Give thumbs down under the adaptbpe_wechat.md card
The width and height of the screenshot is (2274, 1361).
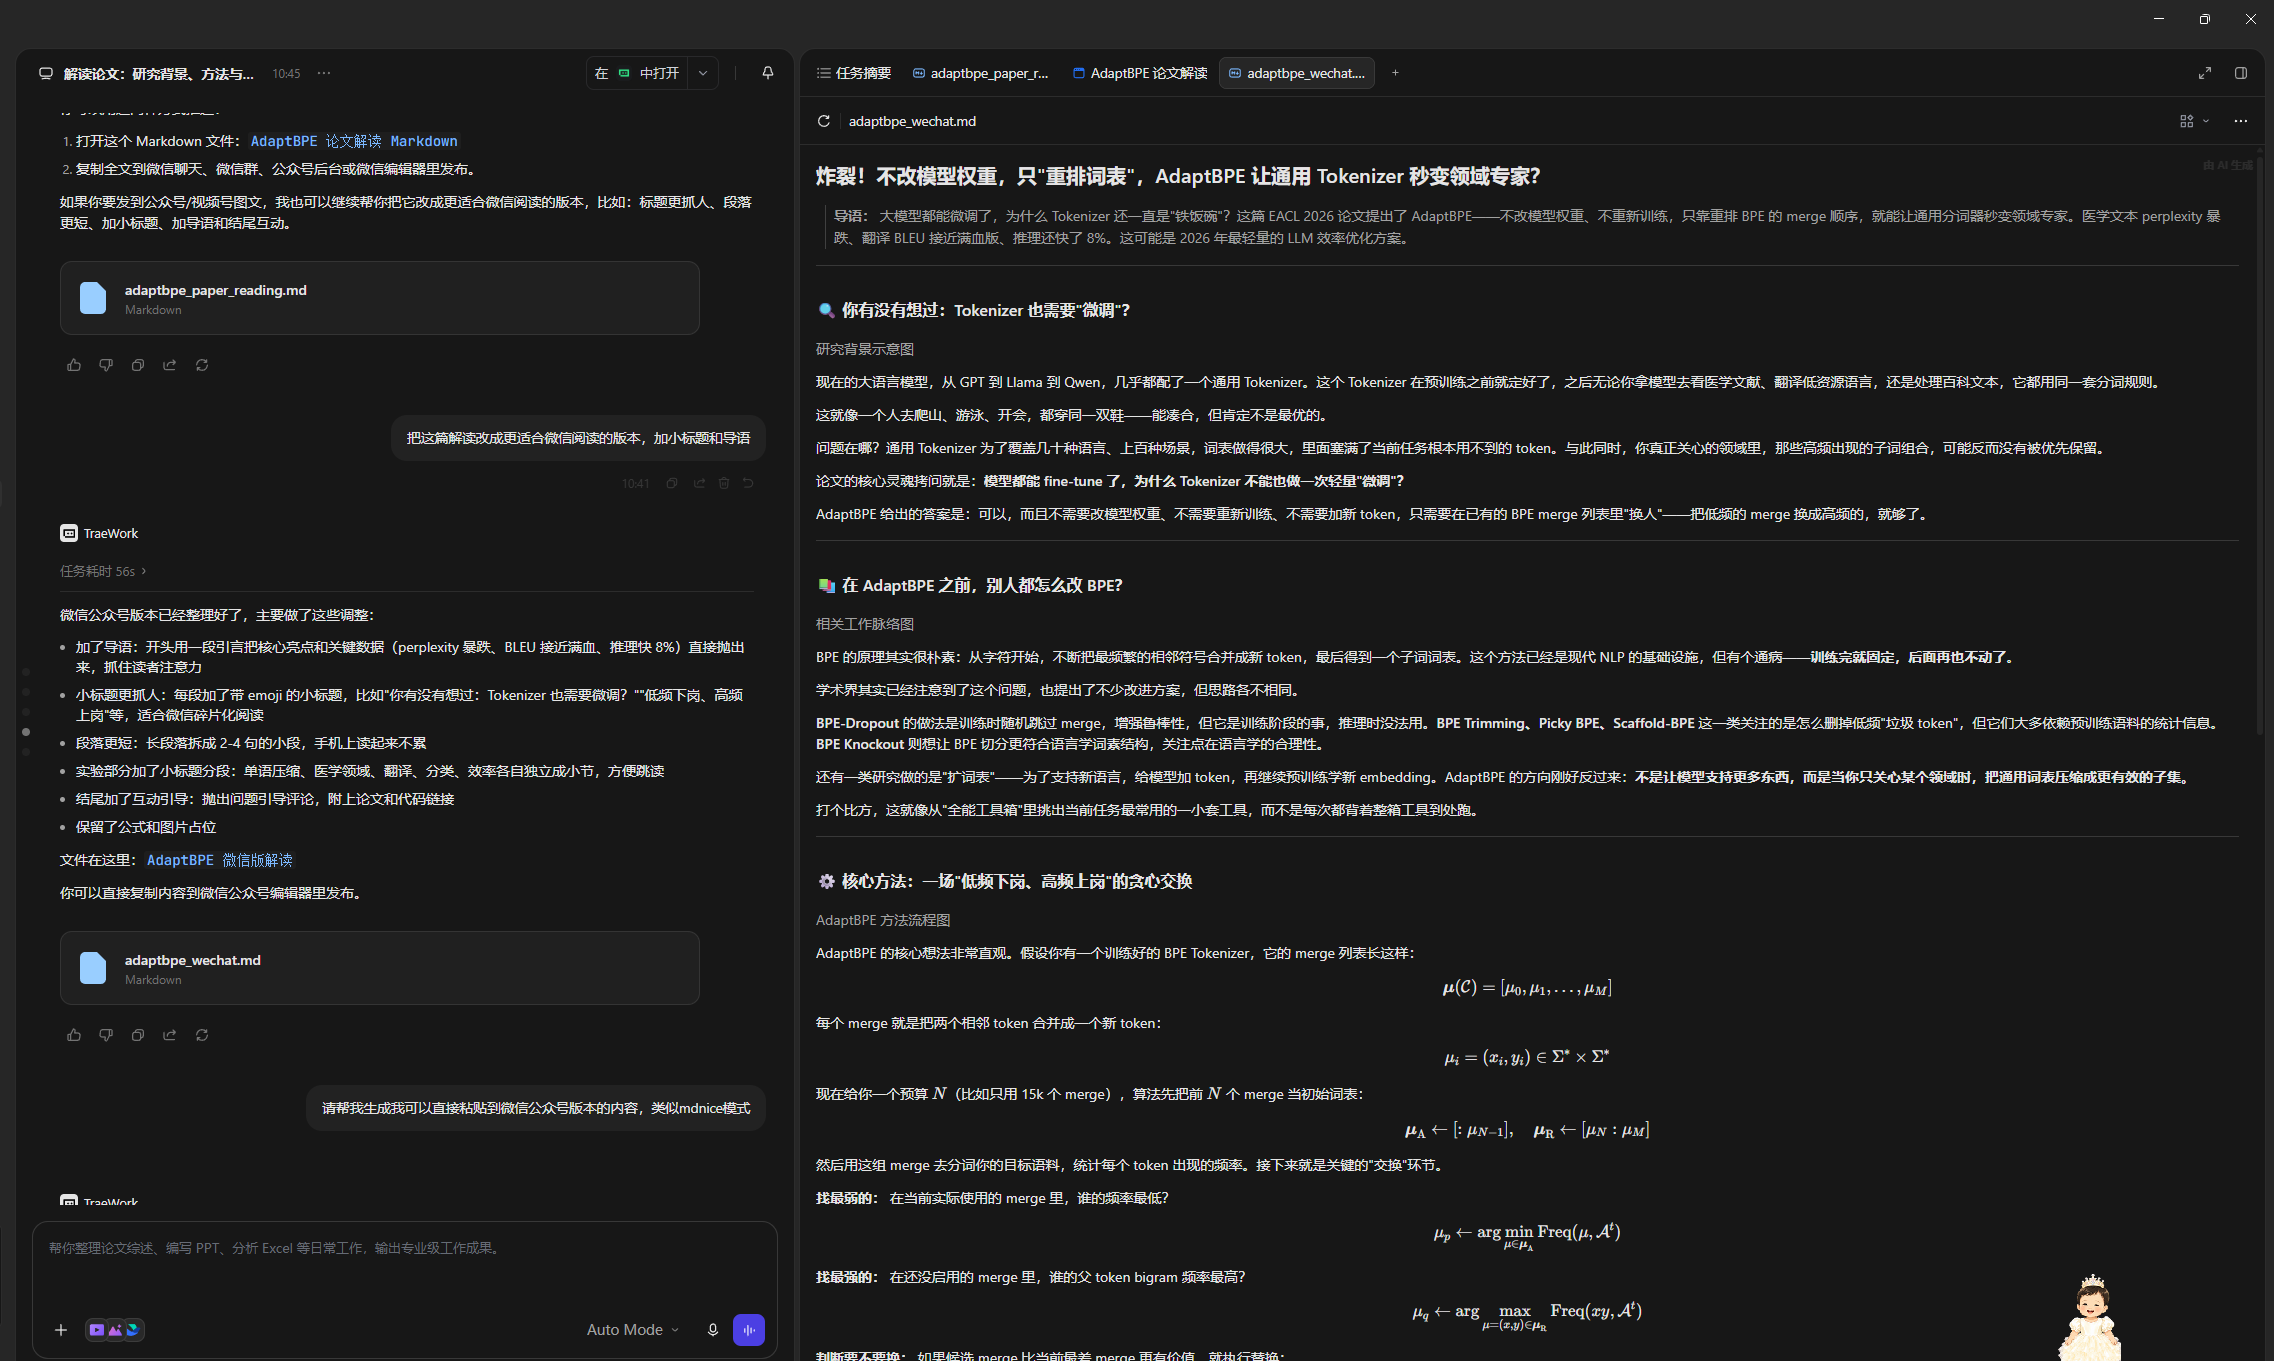pyautogui.click(x=106, y=1035)
